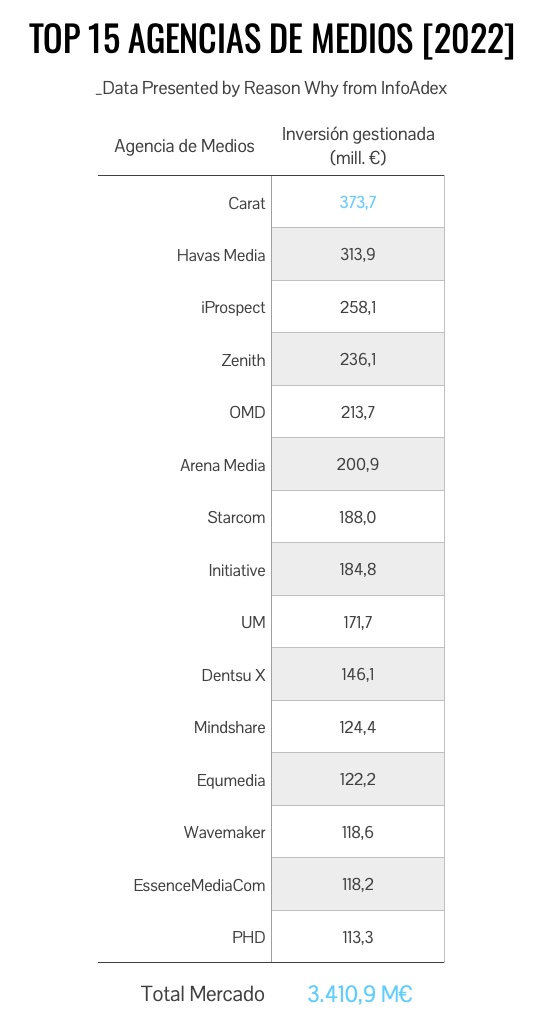Click the Total Mercado 3.410,9 M€ figure

tap(360, 994)
